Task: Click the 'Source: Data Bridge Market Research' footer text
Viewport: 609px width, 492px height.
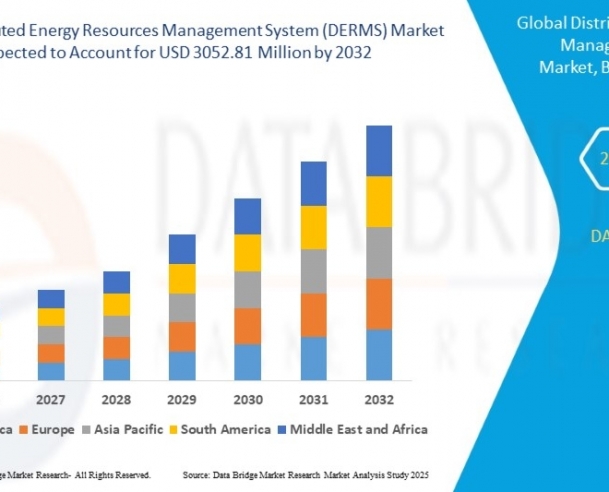Action: click(252, 475)
